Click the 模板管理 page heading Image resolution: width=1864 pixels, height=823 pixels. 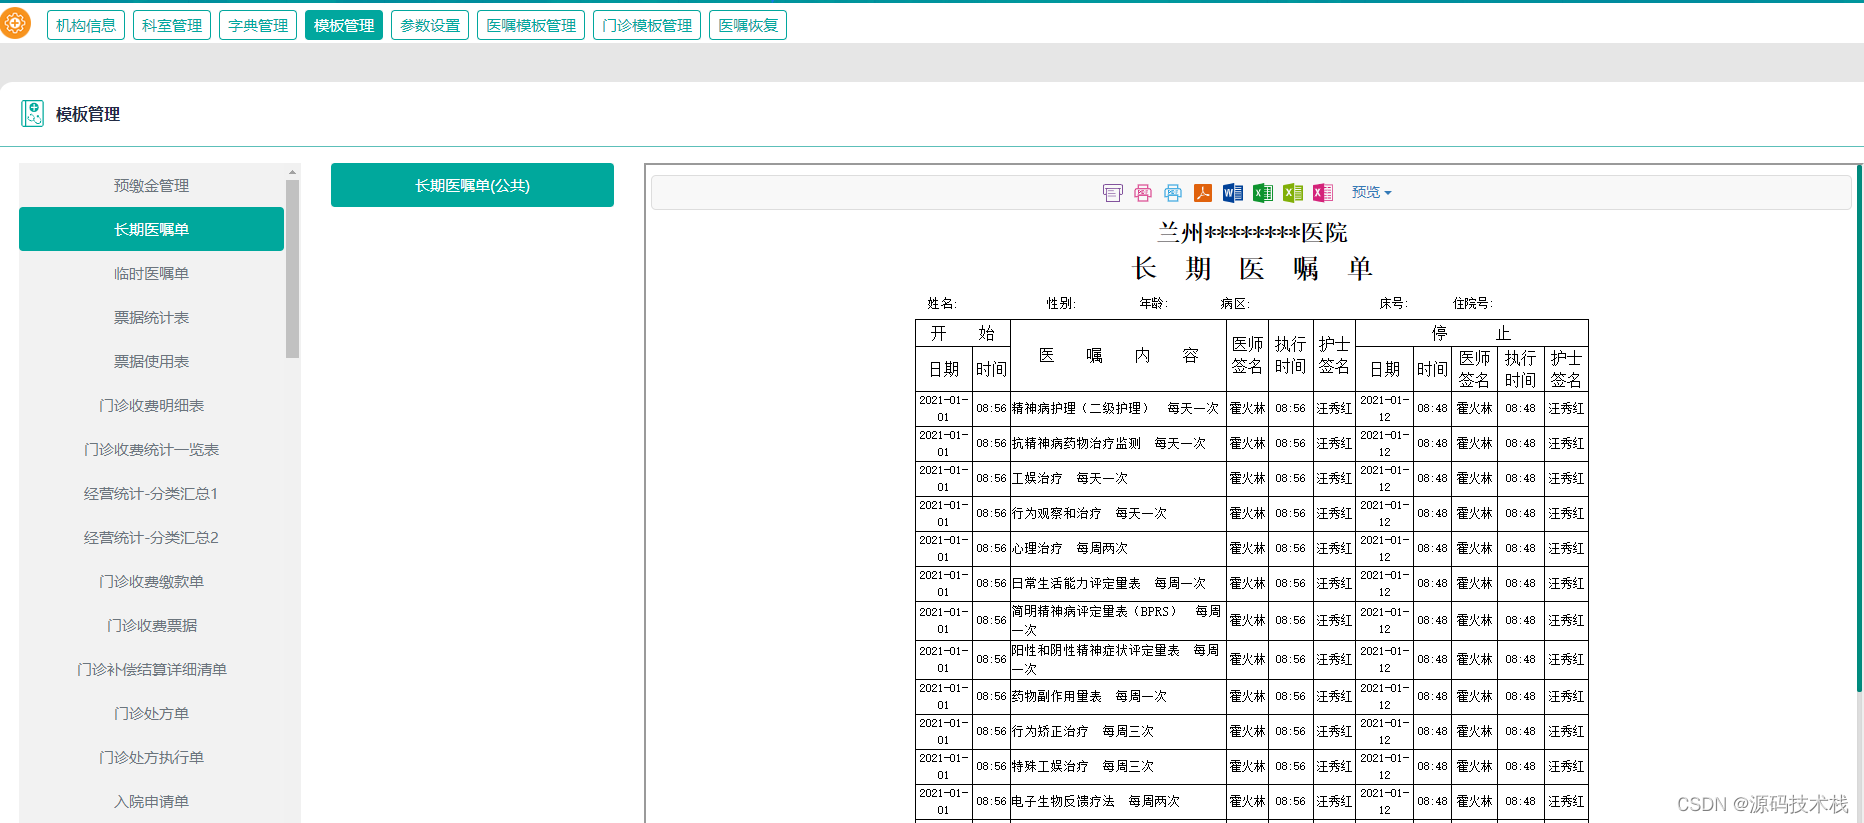click(88, 114)
